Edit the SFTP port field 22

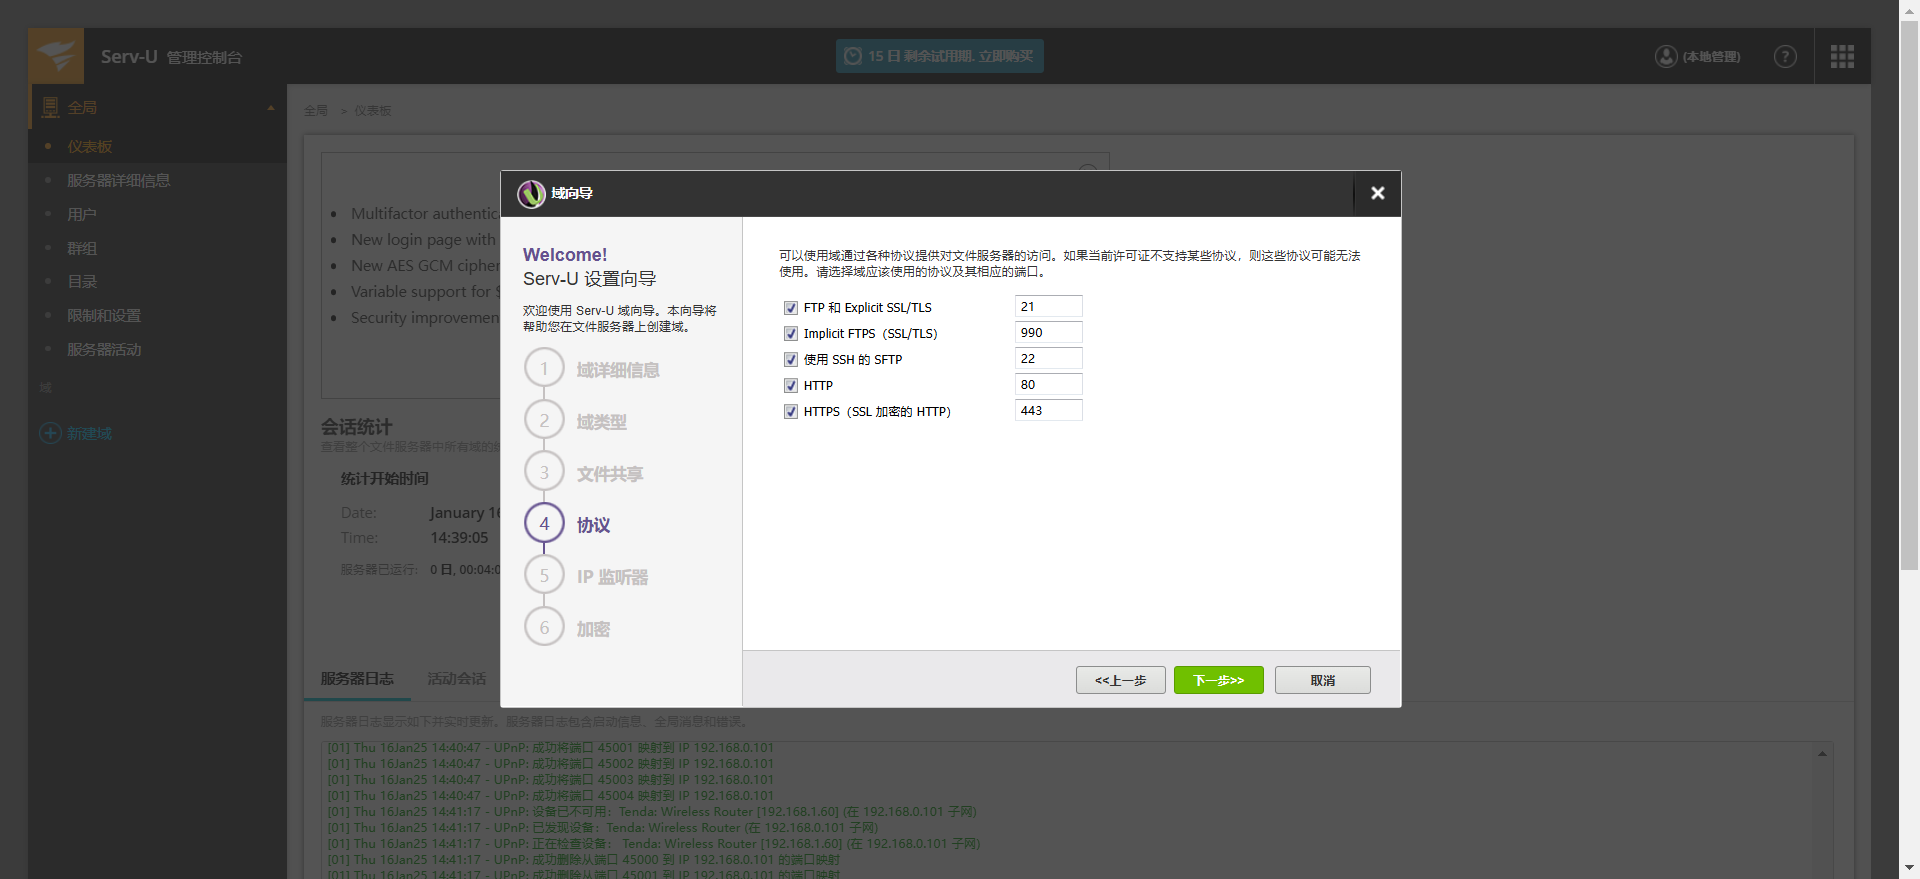pyautogui.click(x=1048, y=359)
